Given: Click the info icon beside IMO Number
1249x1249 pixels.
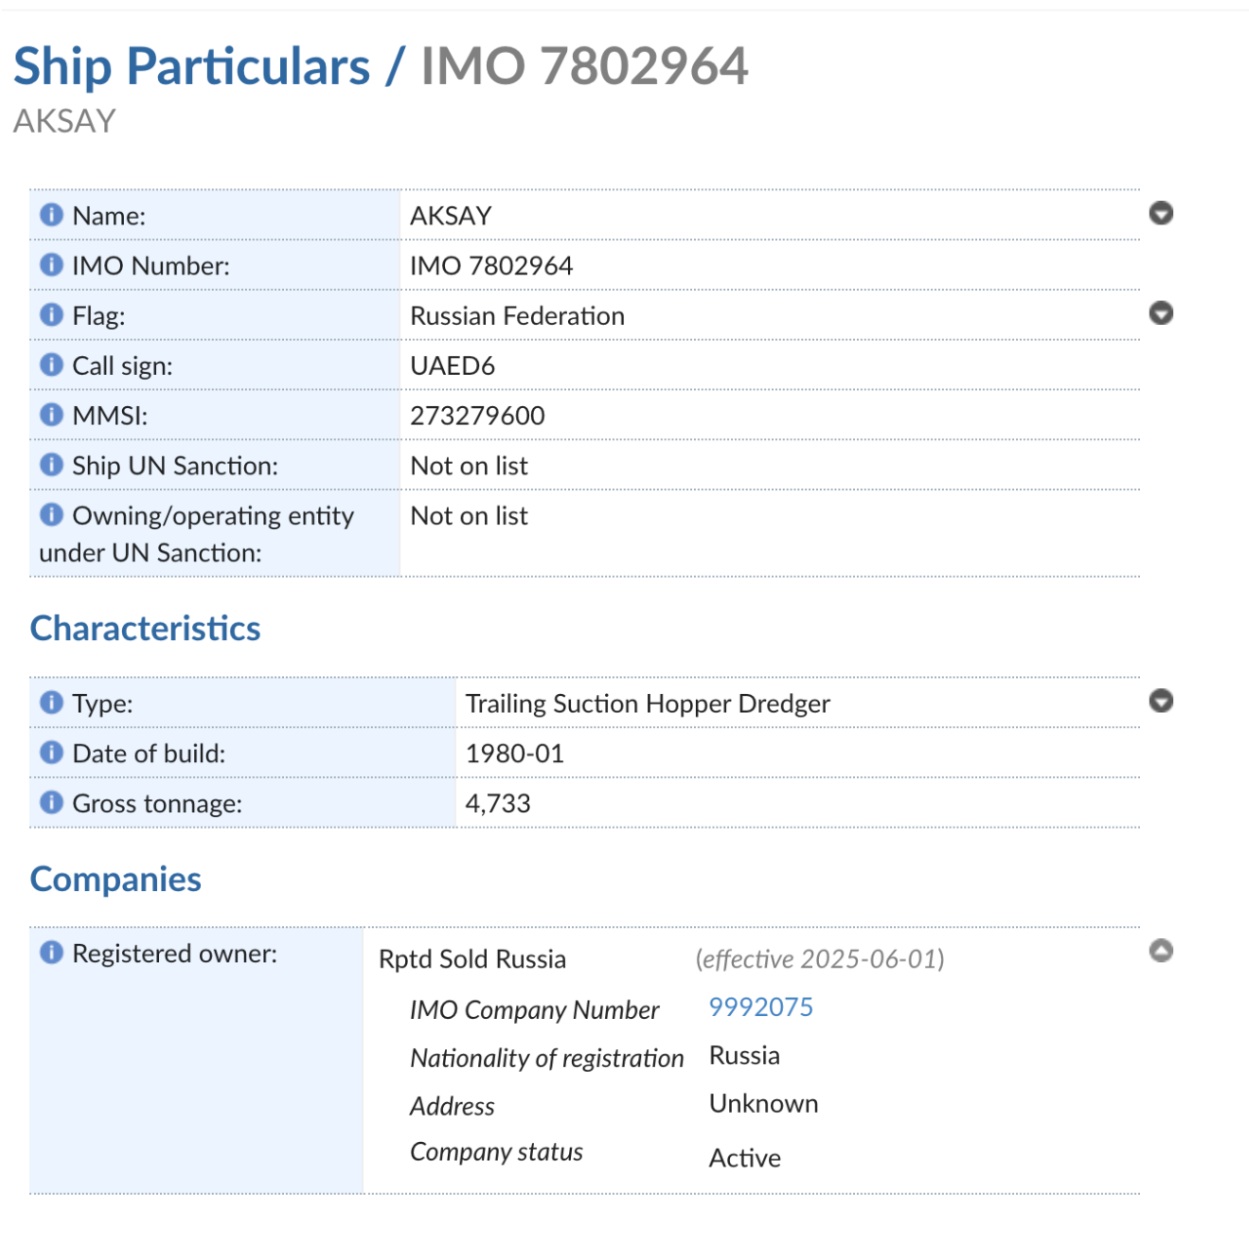Looking at the screenshot, I should 51,265.
